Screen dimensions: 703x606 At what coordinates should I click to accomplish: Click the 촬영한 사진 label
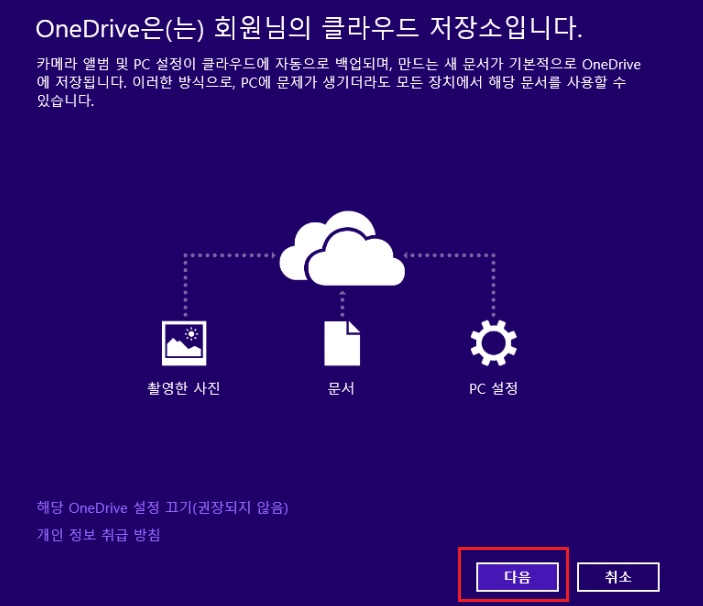pos(184,388)
